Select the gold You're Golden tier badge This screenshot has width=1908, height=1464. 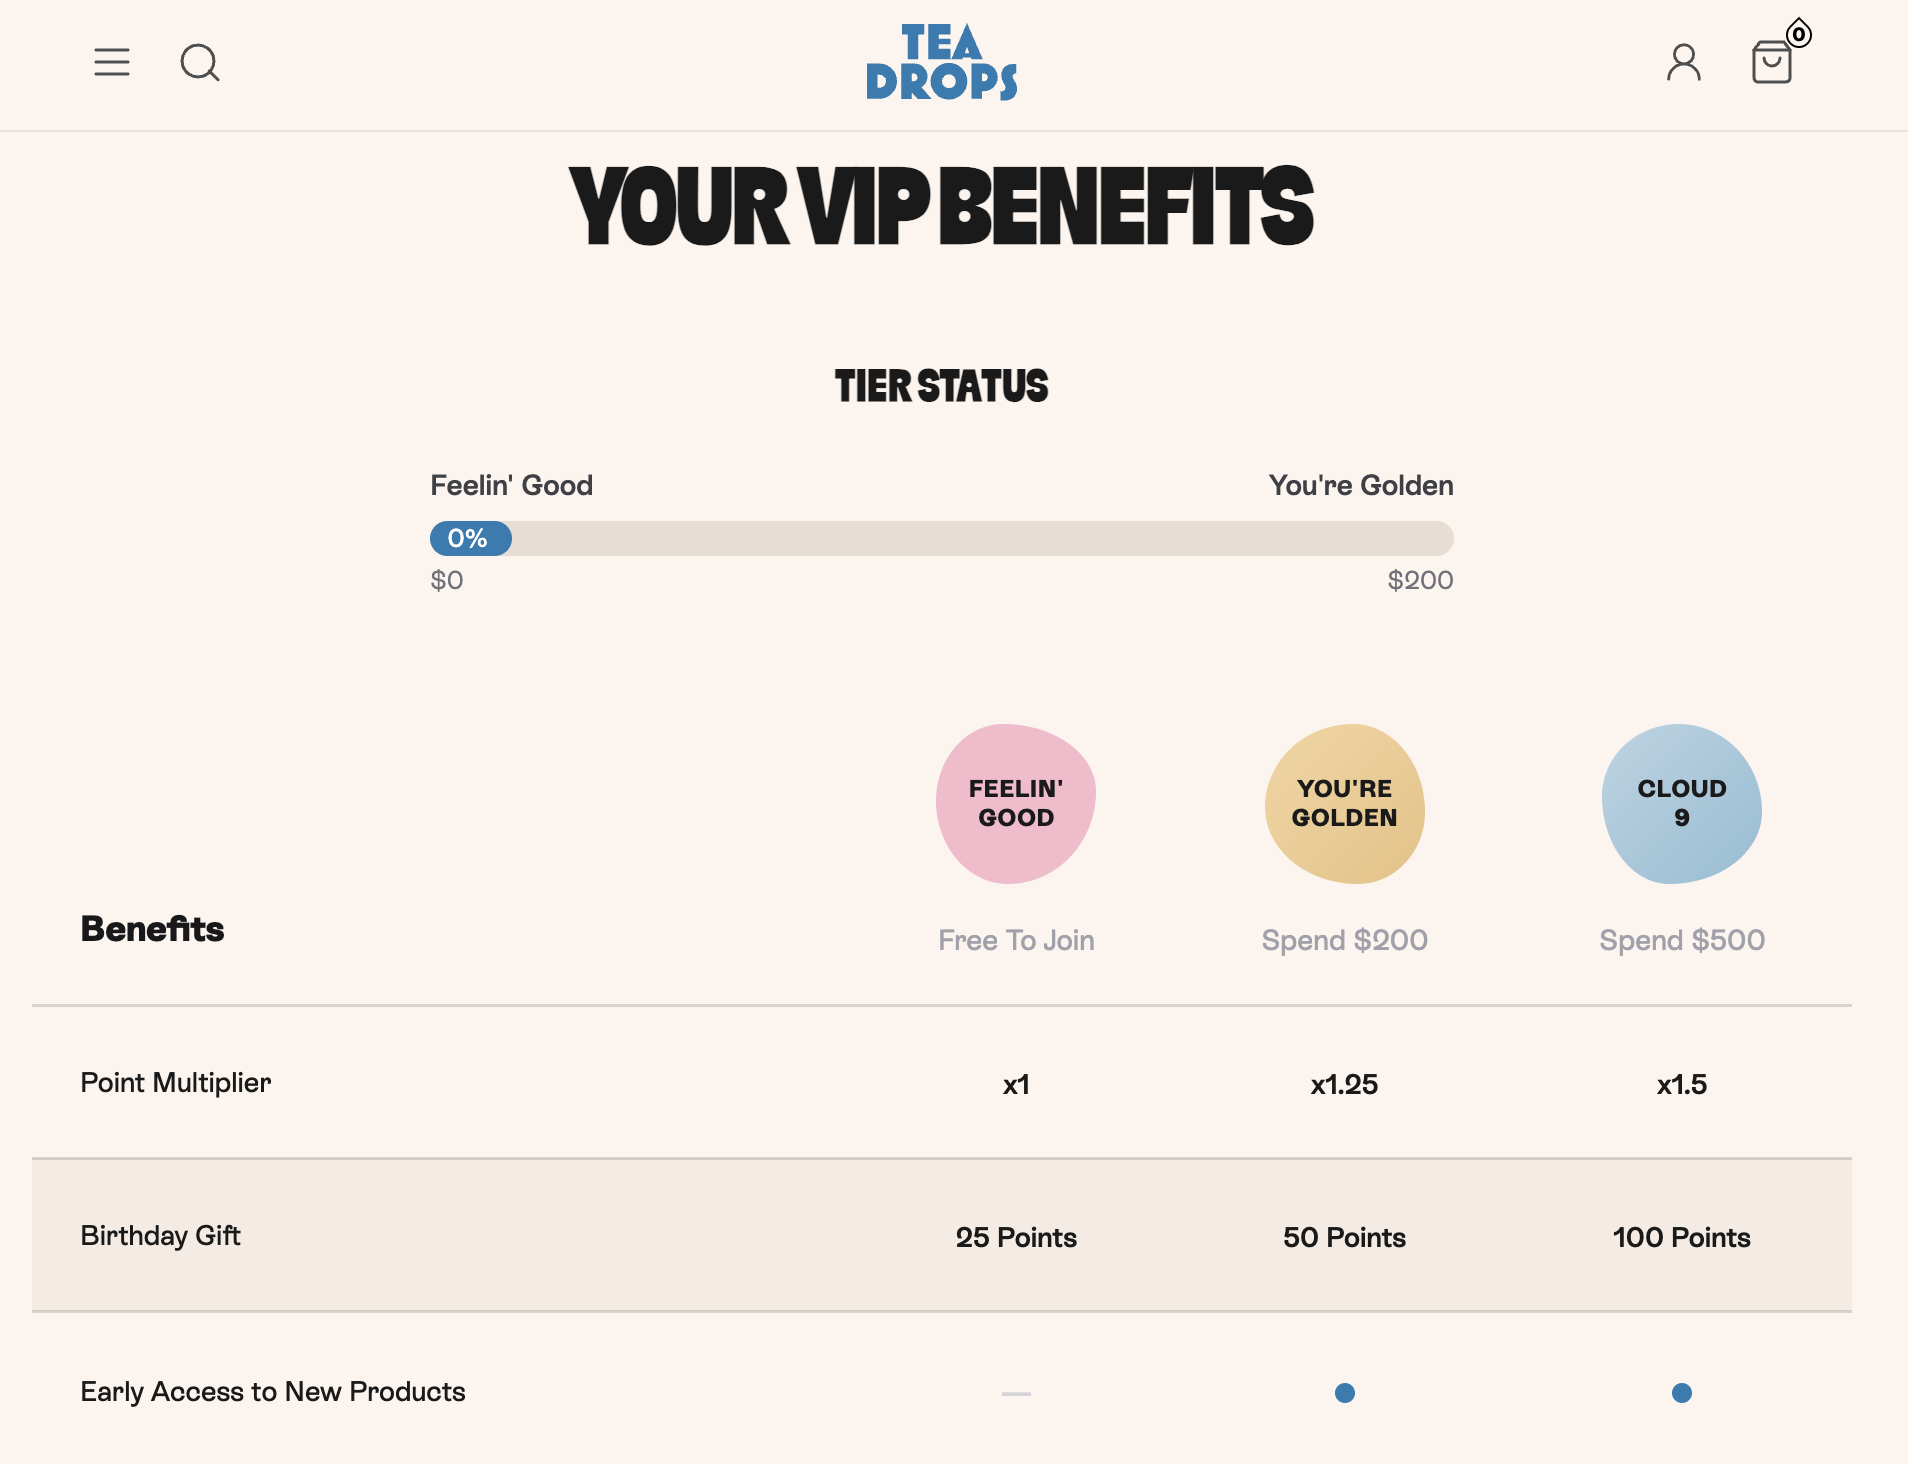(1345, 804)
